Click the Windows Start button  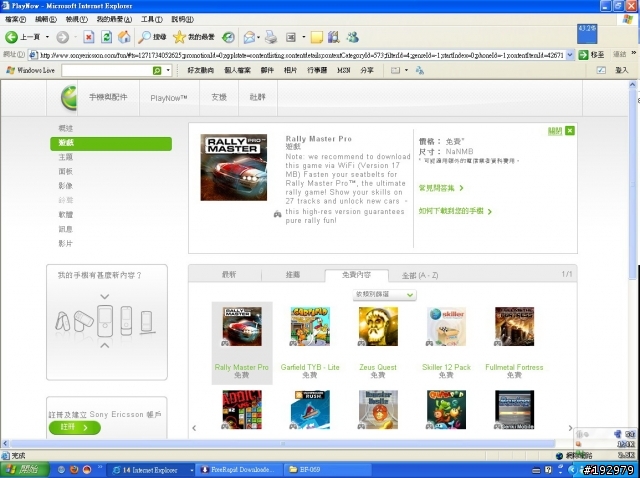pos(24,469)
